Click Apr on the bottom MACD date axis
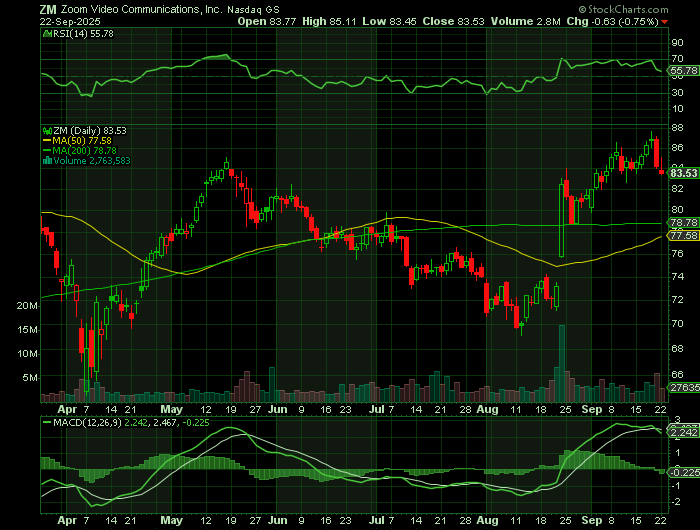The image size is (700, 530). 67,520
